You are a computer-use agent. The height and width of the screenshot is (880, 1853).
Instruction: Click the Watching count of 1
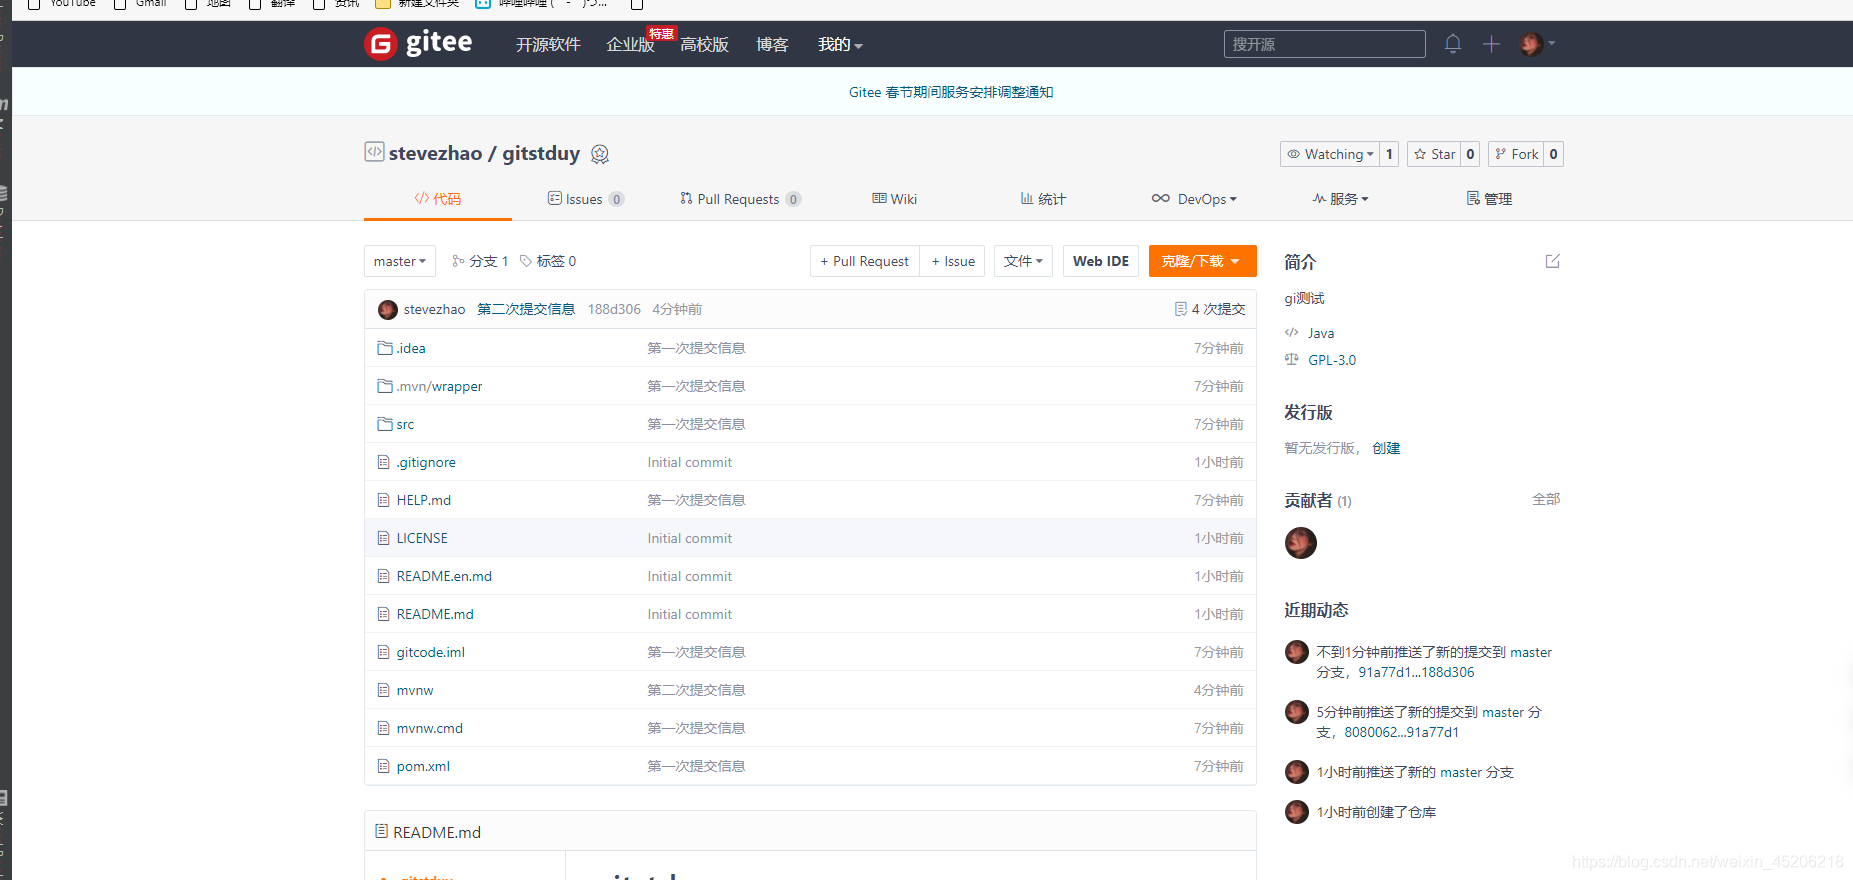pyautogui.click(x=1389, y=154)
